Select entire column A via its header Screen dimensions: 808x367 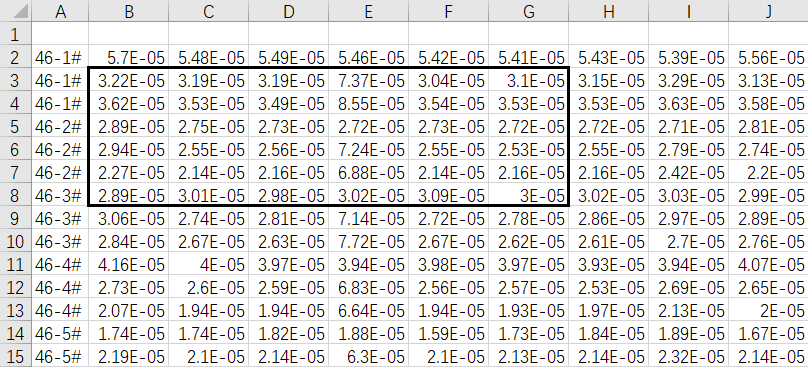pos(60,11)
